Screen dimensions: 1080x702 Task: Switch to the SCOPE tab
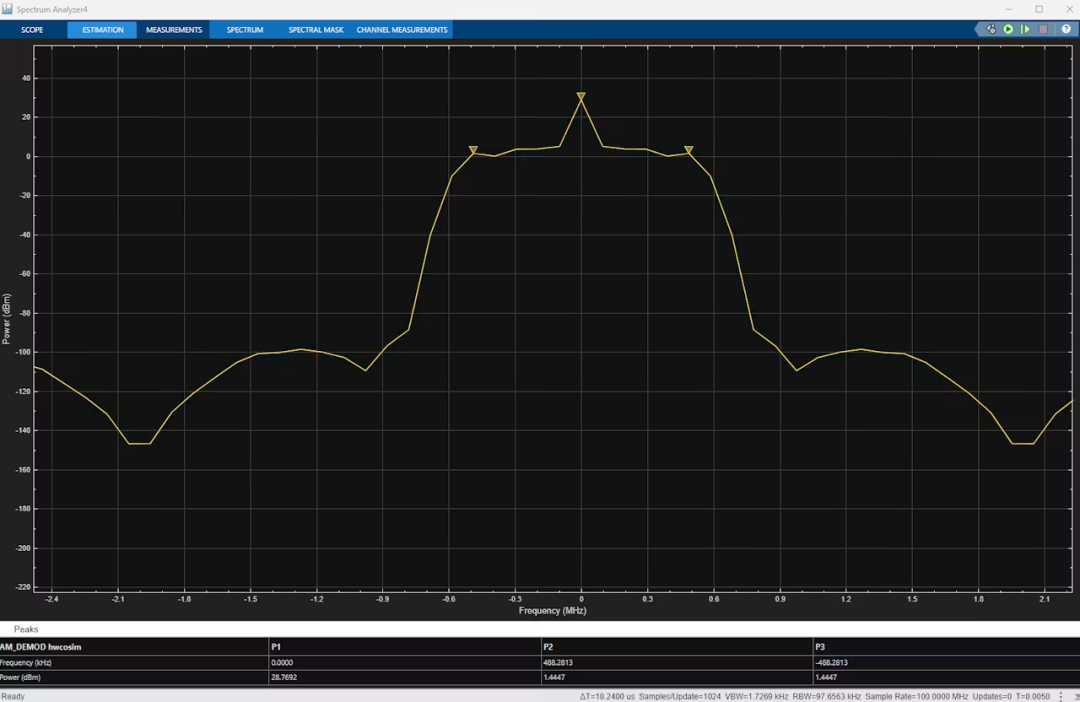point(32,30)
